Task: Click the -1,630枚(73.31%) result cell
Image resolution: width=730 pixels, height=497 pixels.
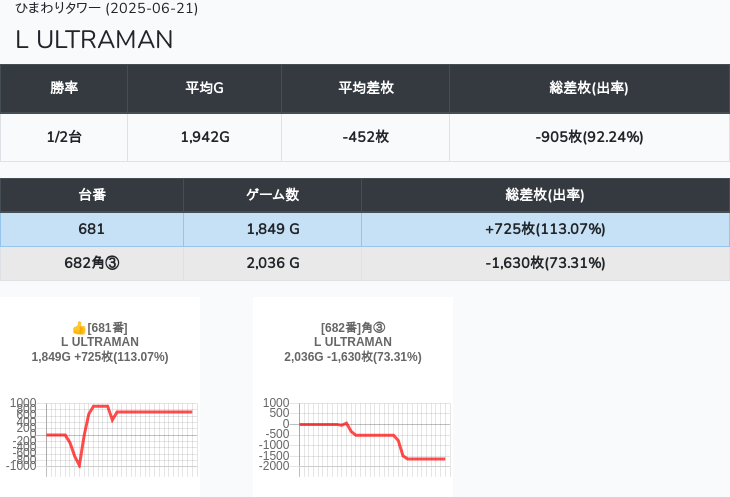Action: pos(545,263)
